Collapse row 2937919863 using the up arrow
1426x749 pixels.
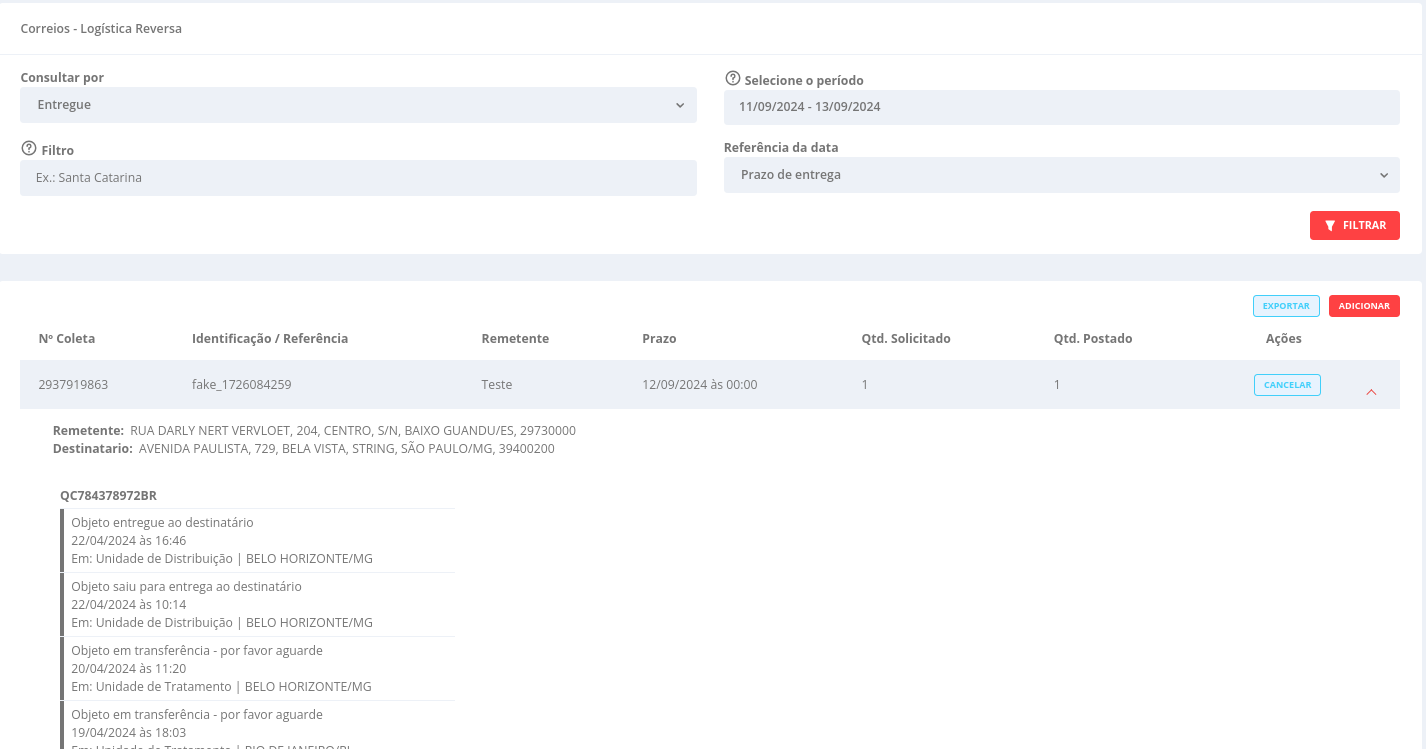pos(1371,393)
